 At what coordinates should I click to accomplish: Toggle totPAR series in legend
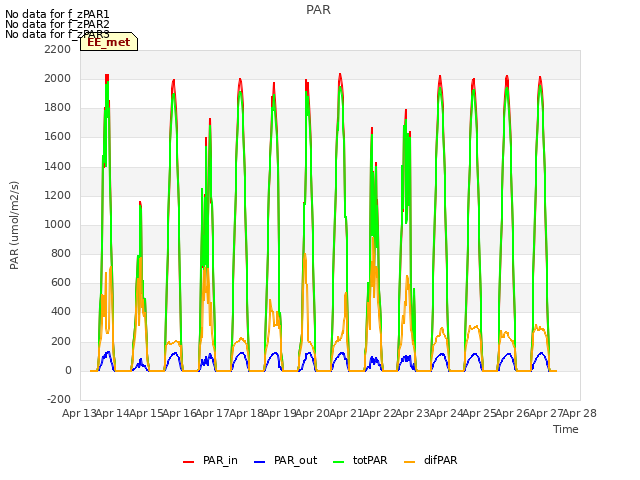360,460
